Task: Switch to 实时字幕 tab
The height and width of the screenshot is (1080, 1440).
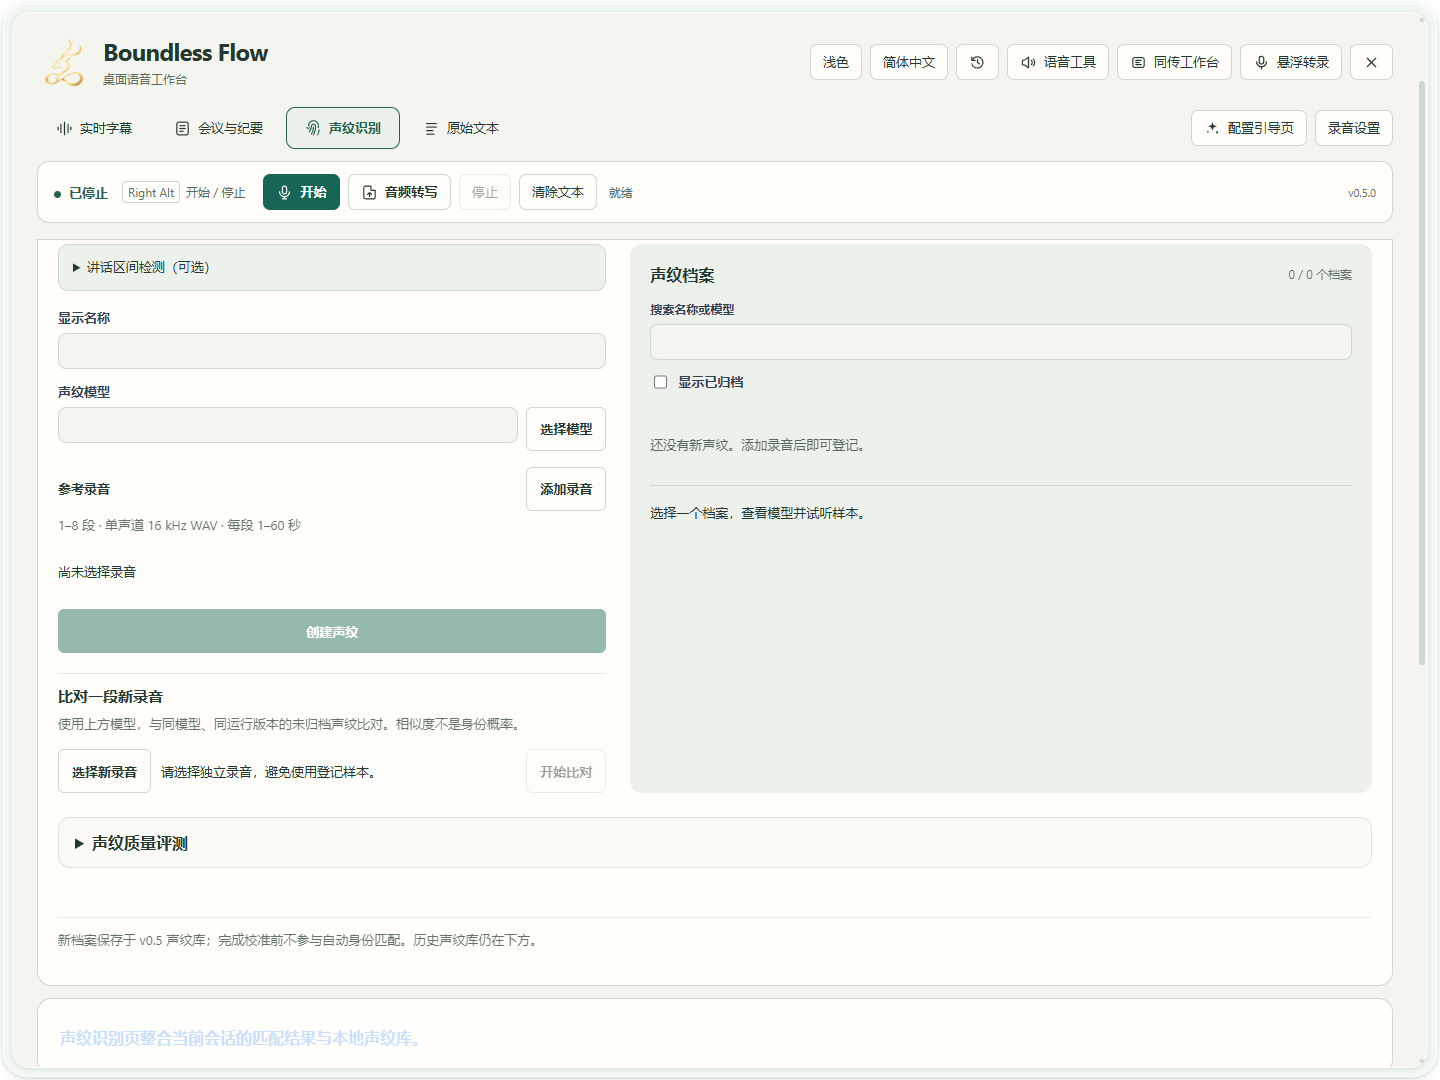Action: [x=94, y=128]
